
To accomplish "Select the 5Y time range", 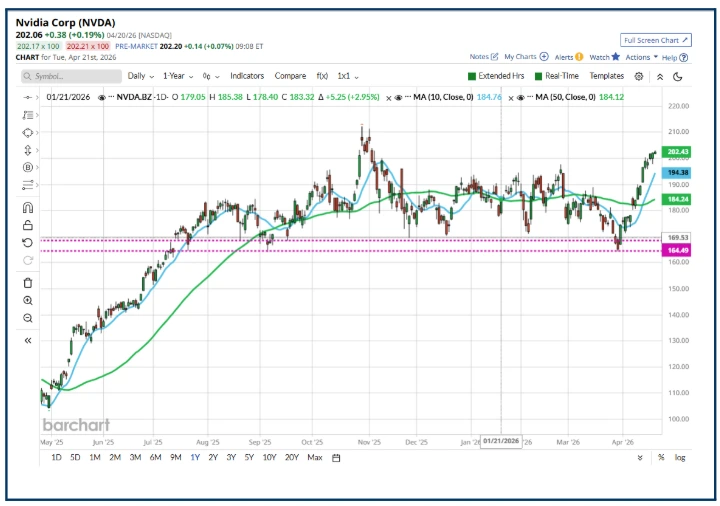I will (249, 457).
